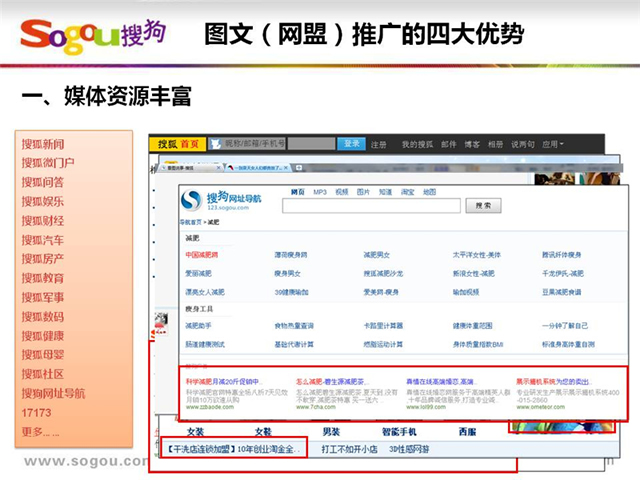Click into the Sogou search input field
Image resolution: width=640 pixels, height=480 pixels.
tap(372, 206)
